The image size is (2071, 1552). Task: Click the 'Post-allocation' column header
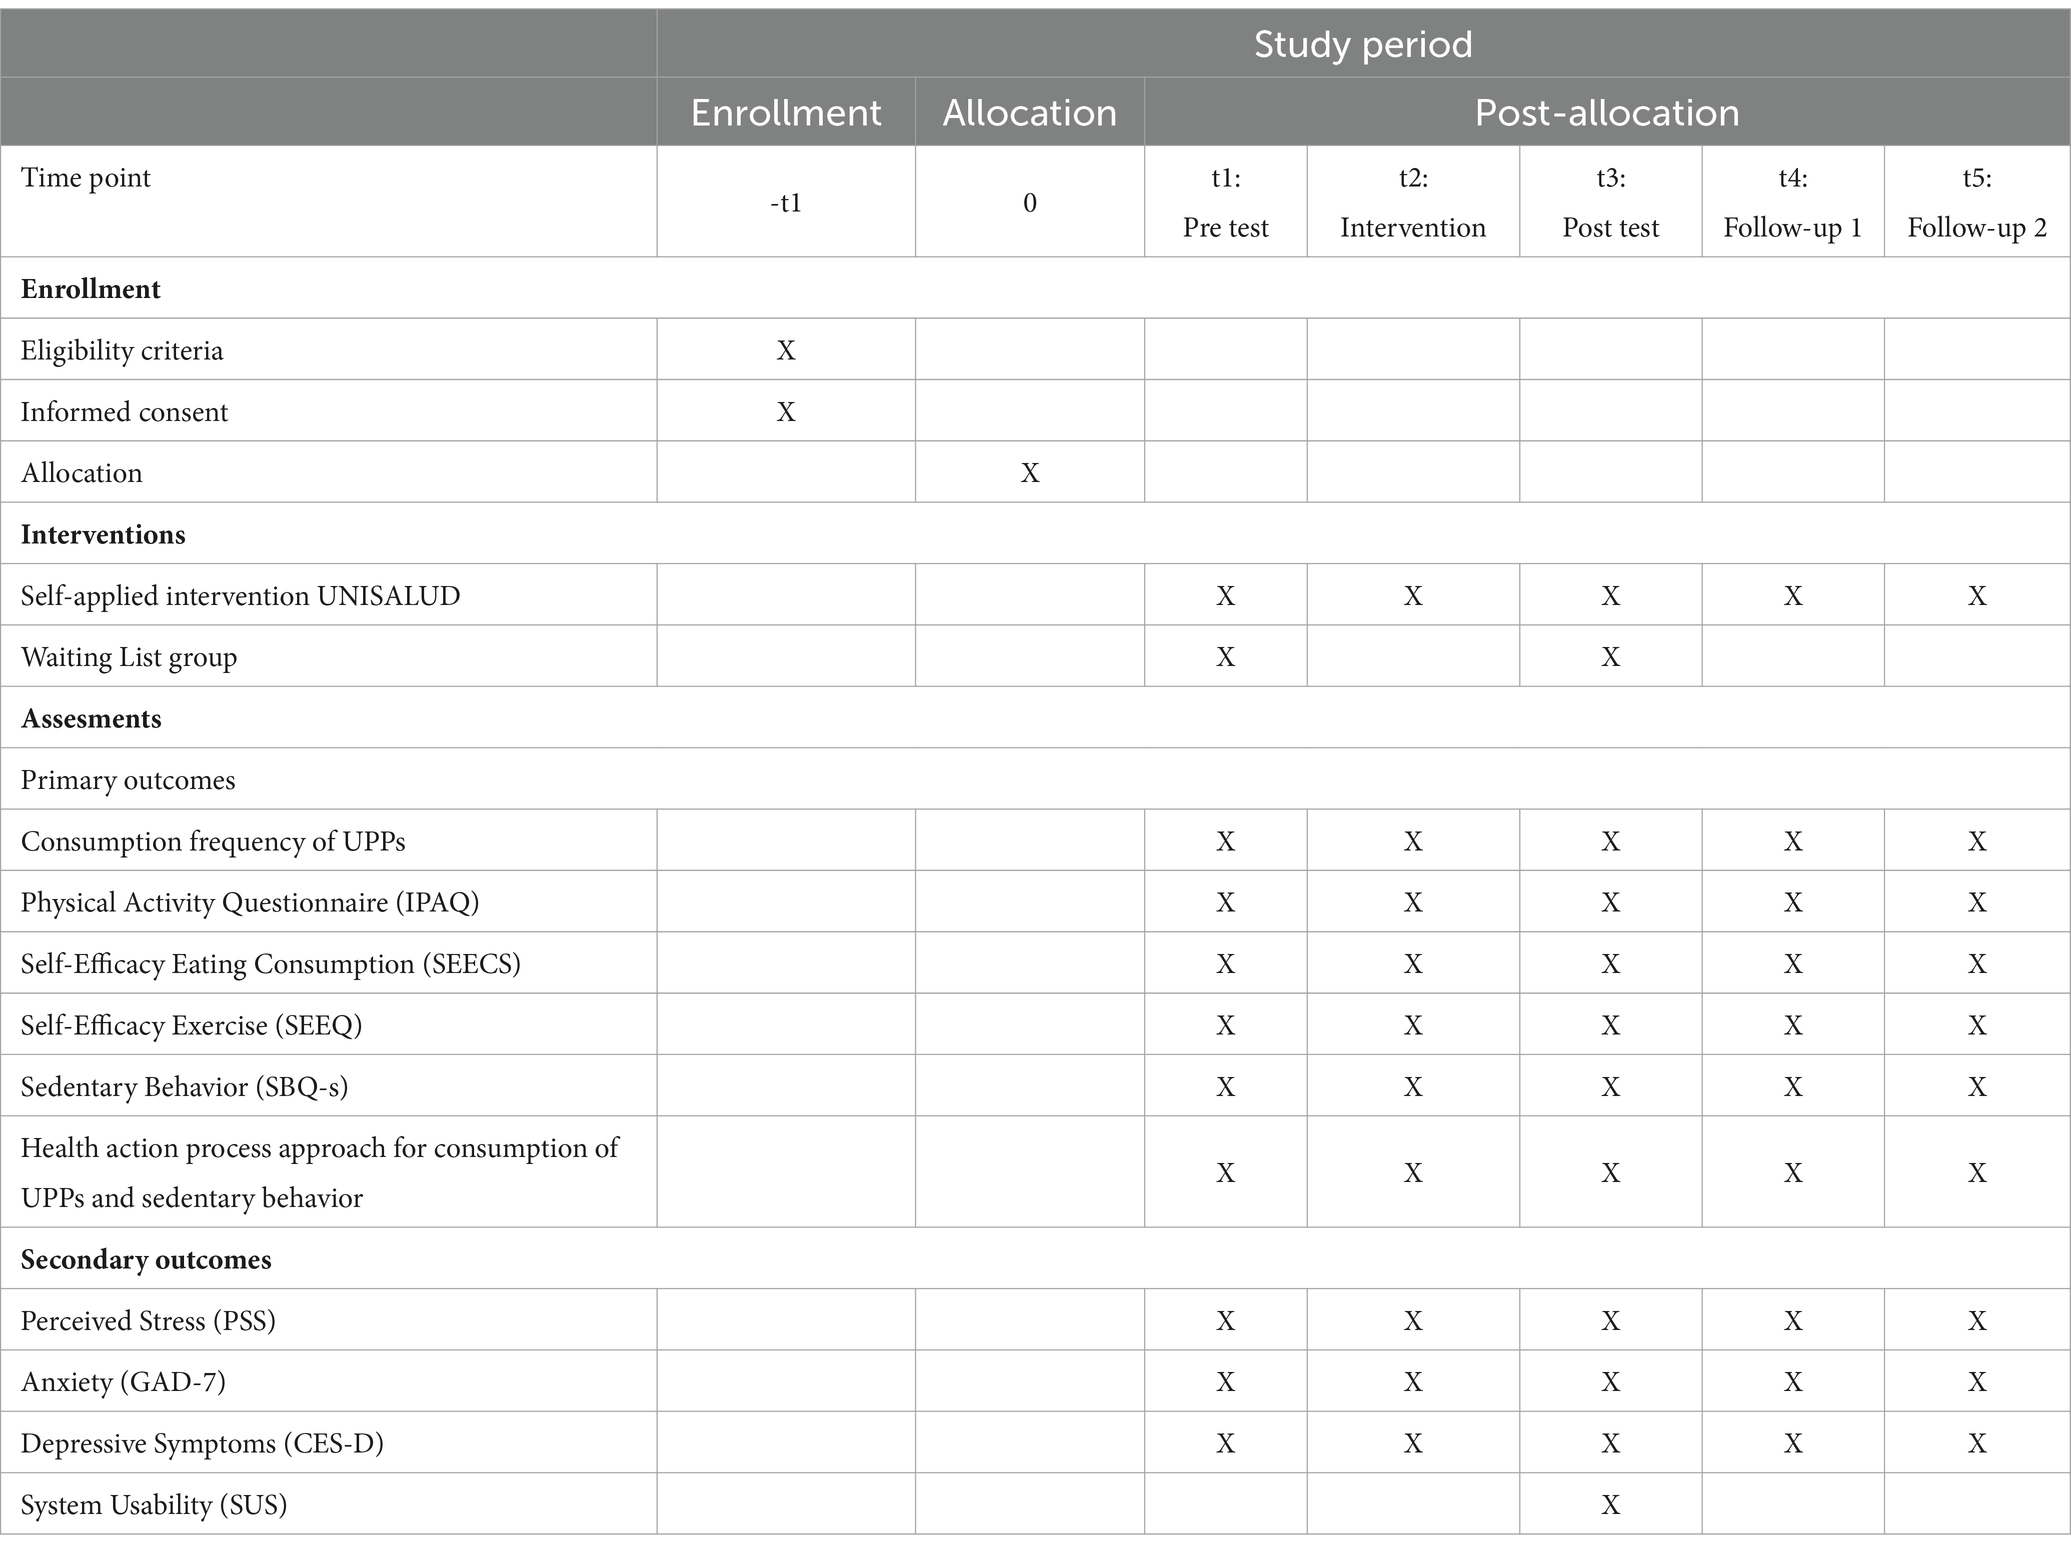point(1607,113)
